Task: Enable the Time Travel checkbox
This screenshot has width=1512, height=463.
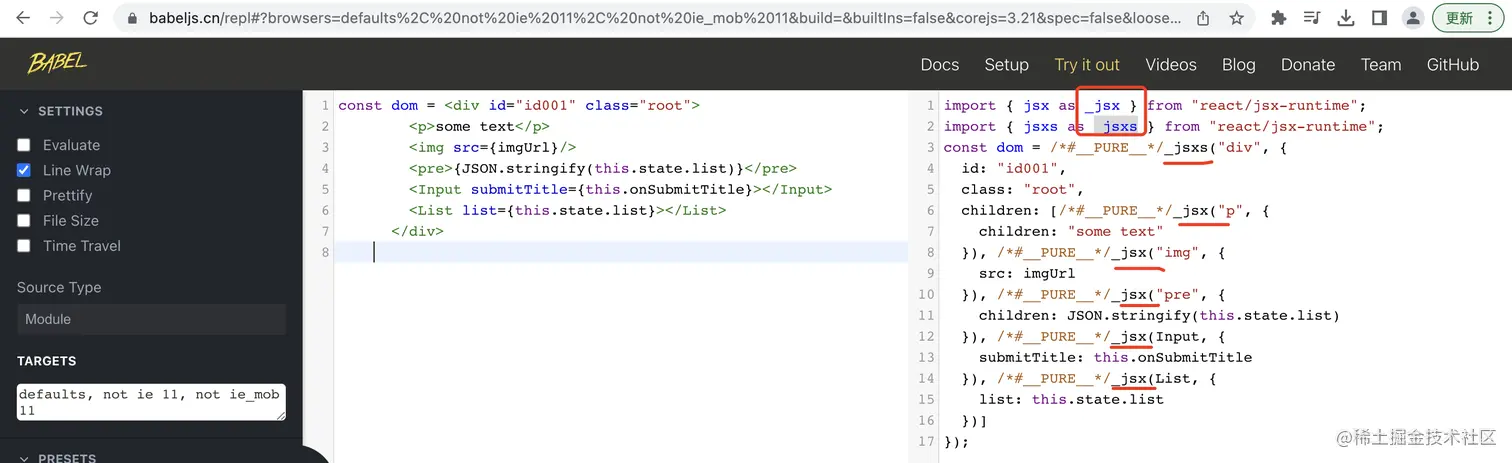Action: coord(24,245)
